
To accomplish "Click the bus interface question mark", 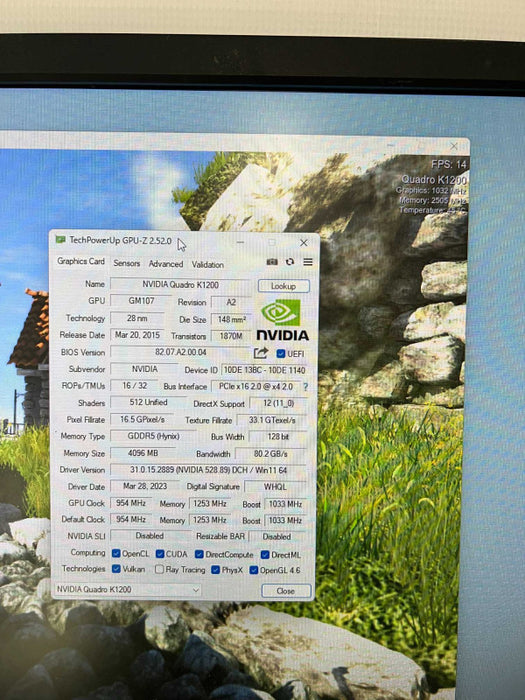I will pos(306,387).
